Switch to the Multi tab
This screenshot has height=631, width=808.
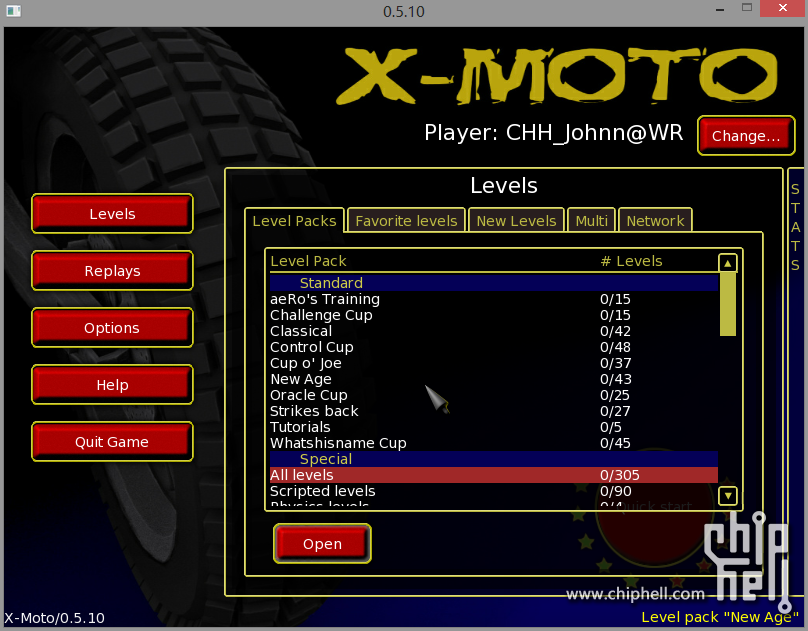point(591,221)
